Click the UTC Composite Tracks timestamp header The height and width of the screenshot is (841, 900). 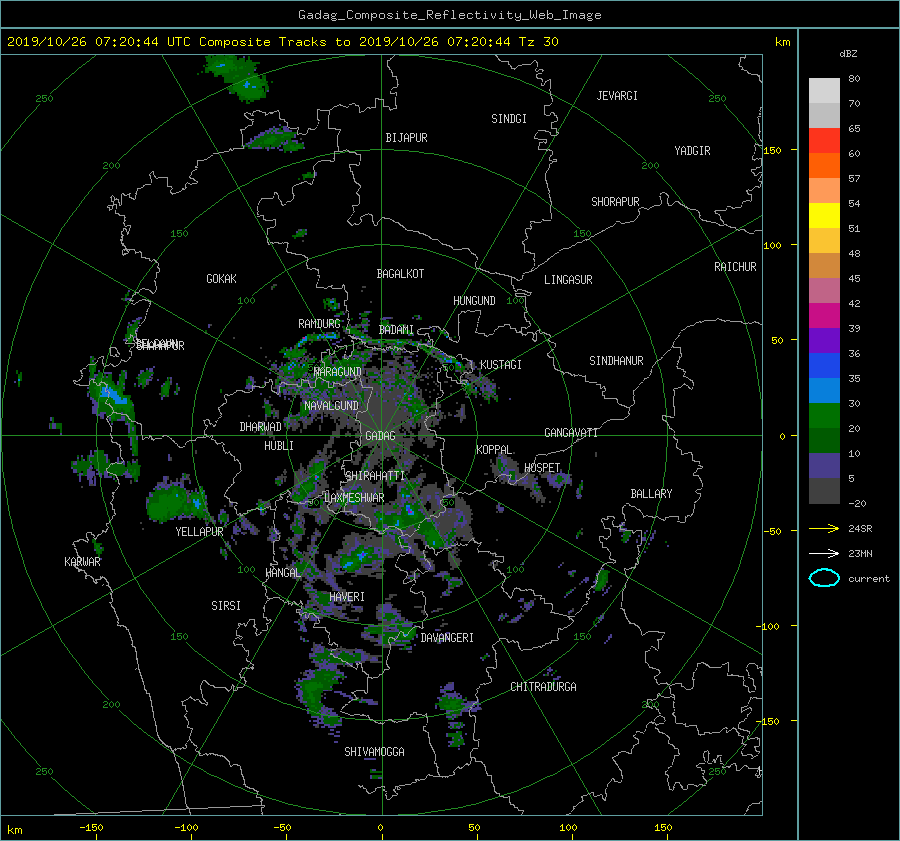[282, 42]
